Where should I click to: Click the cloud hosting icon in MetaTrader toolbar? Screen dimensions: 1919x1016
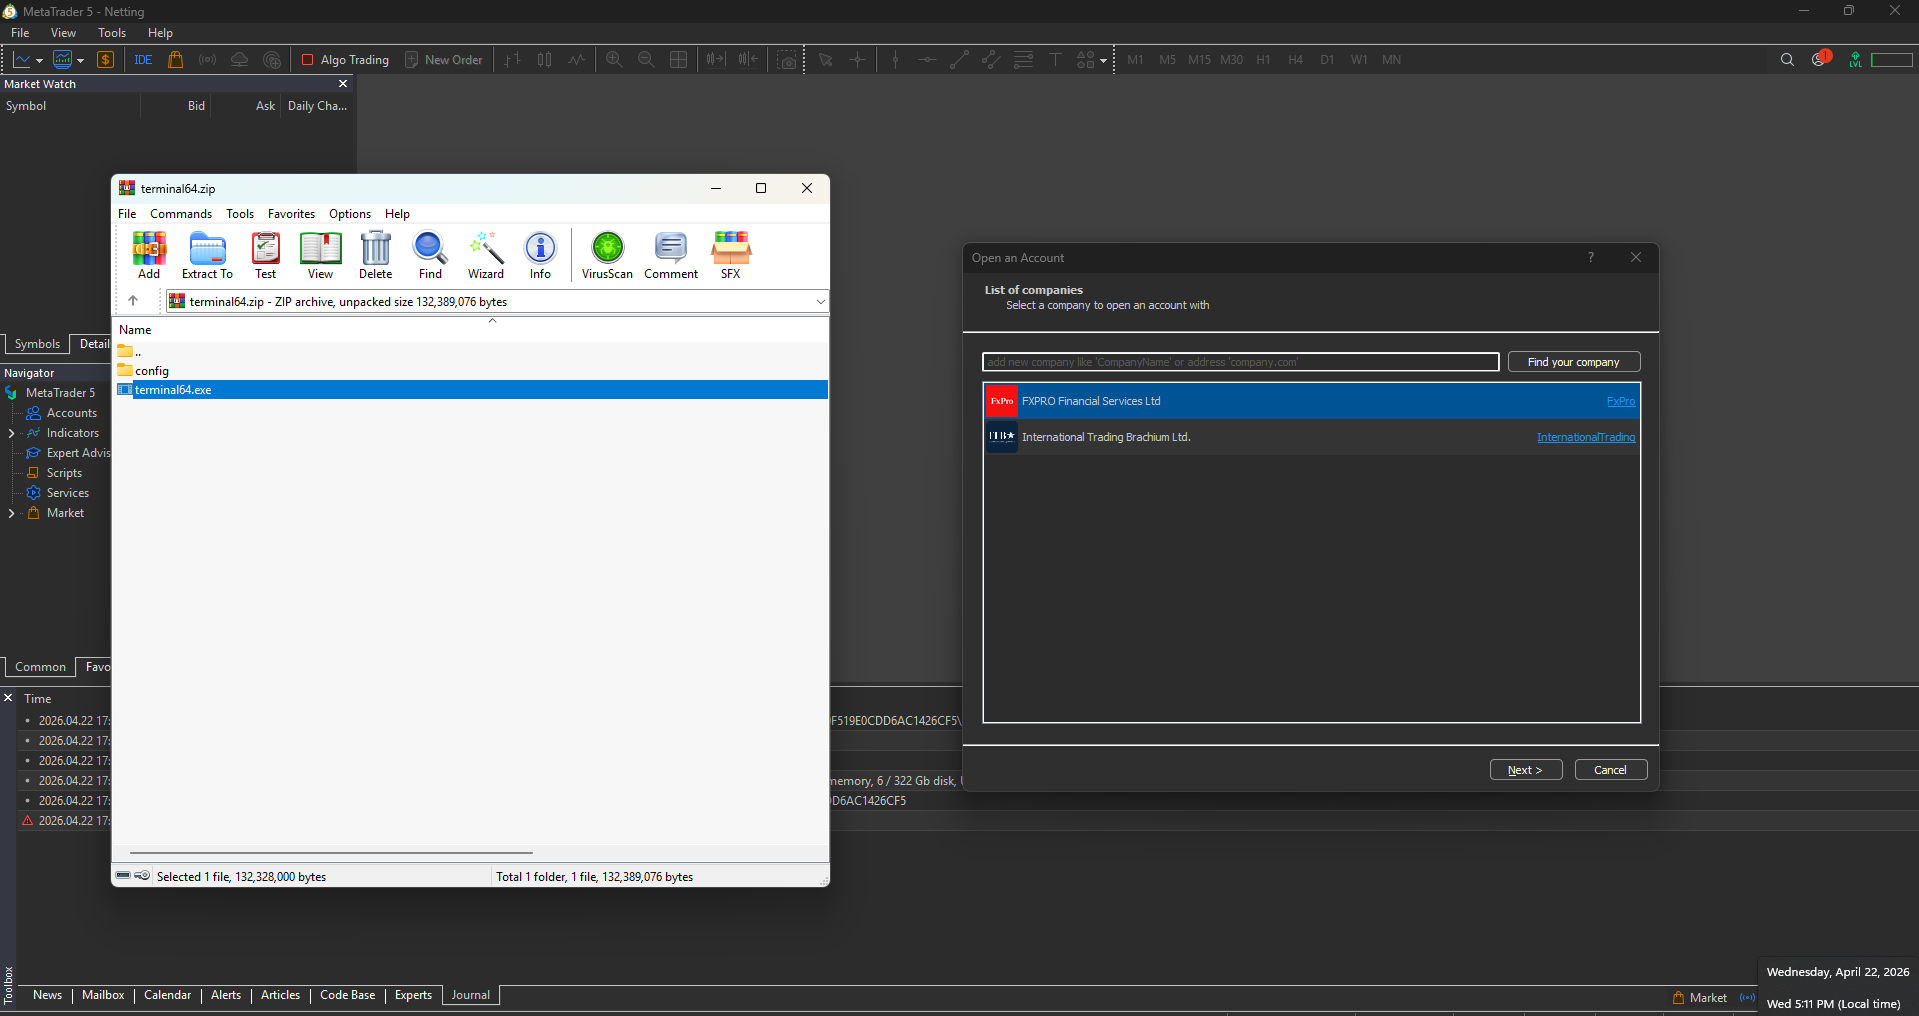[x=239, y=60]
